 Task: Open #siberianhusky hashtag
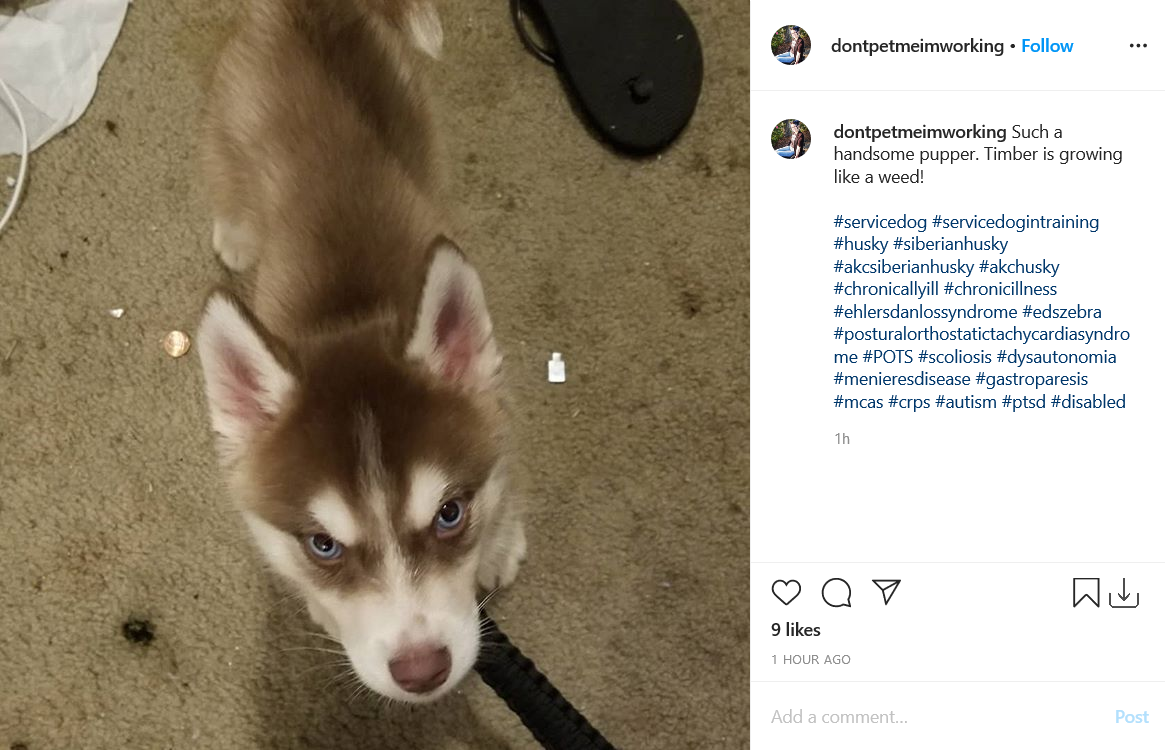click(x=950, y=244)
